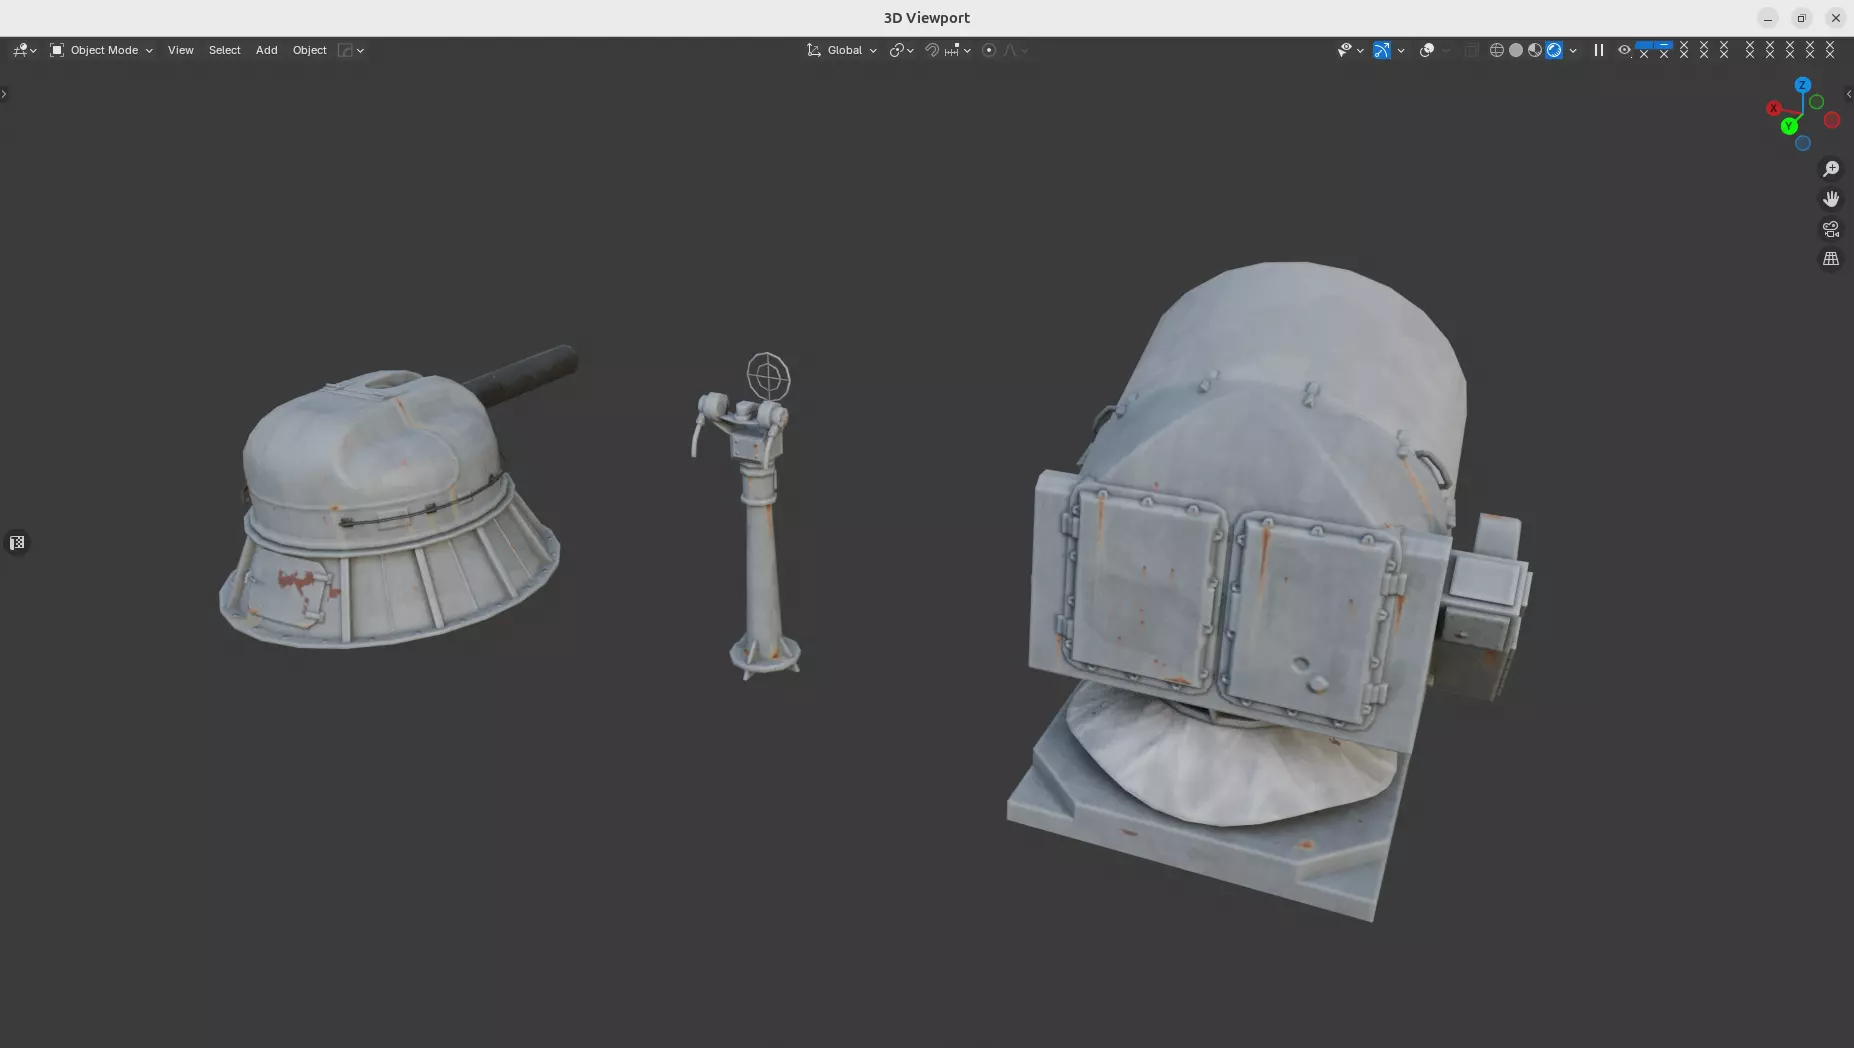
Task: Click the Pan hand viewport icon
Action: pyautogui.click(x=1831, y=199)
